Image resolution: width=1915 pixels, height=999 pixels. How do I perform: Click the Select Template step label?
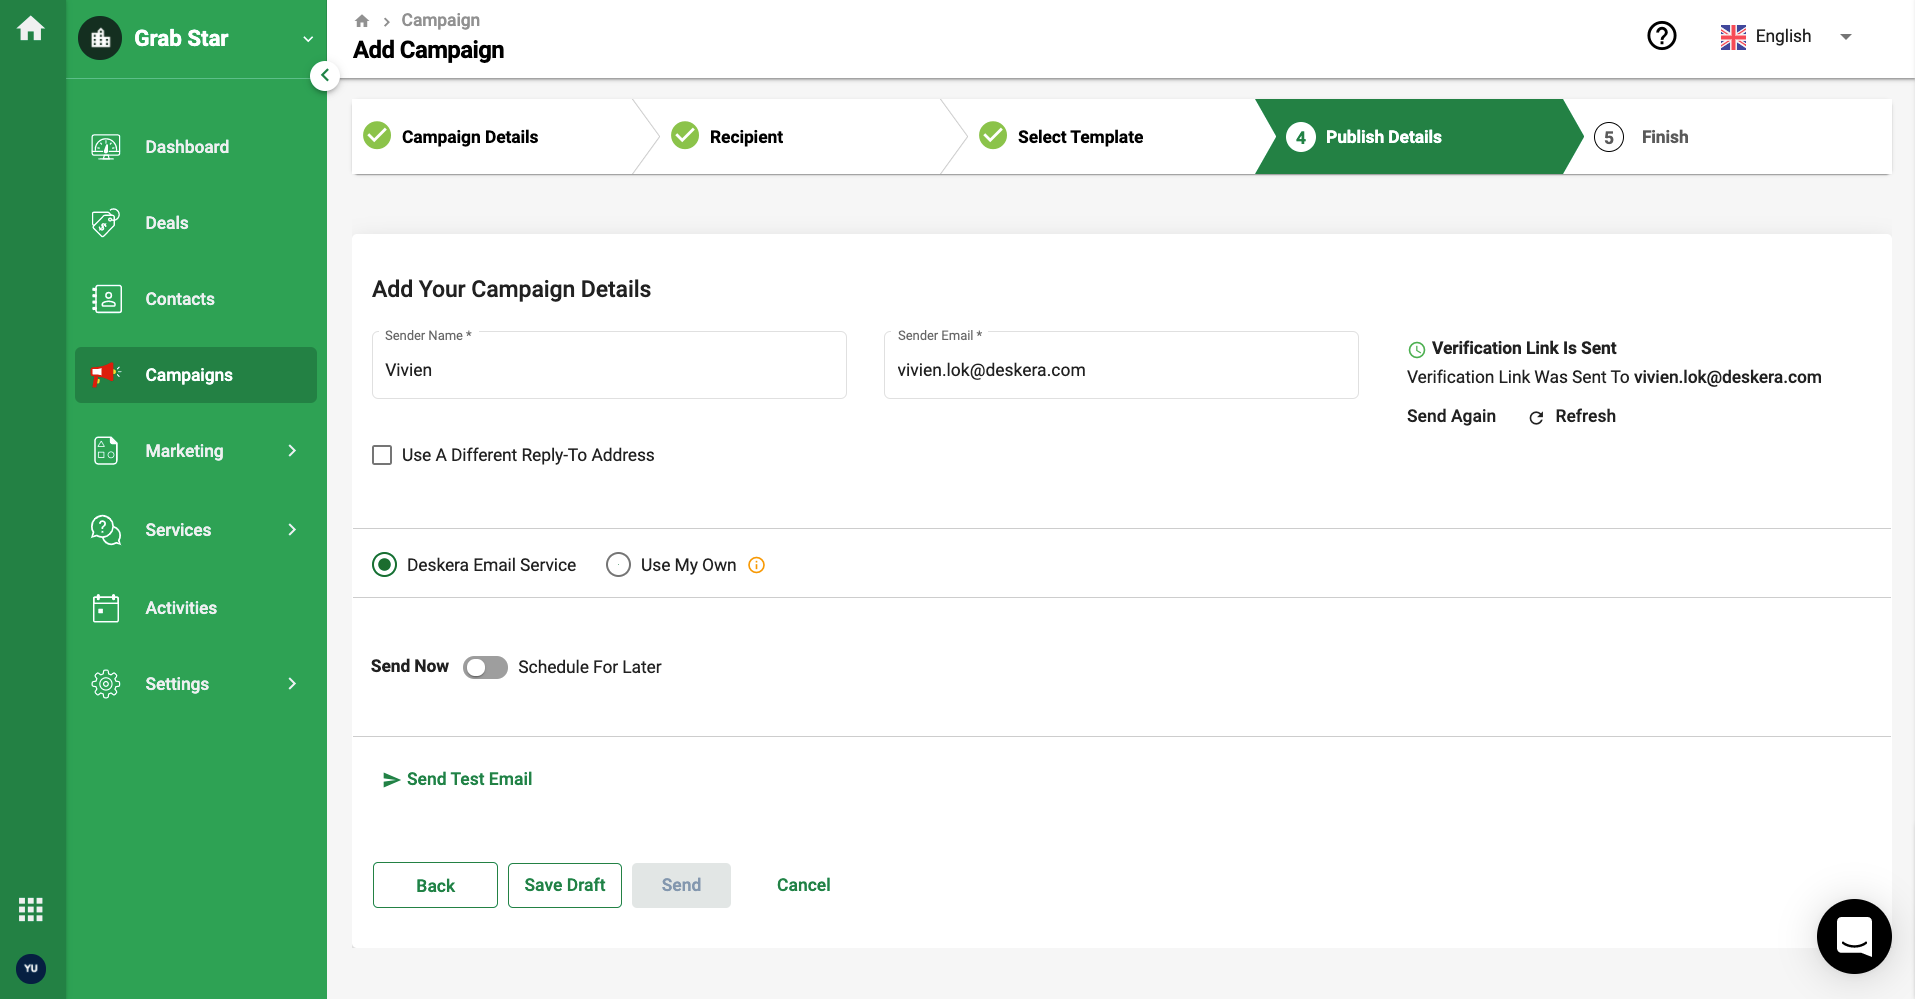pyautogui.click(x=1080, y=137)
